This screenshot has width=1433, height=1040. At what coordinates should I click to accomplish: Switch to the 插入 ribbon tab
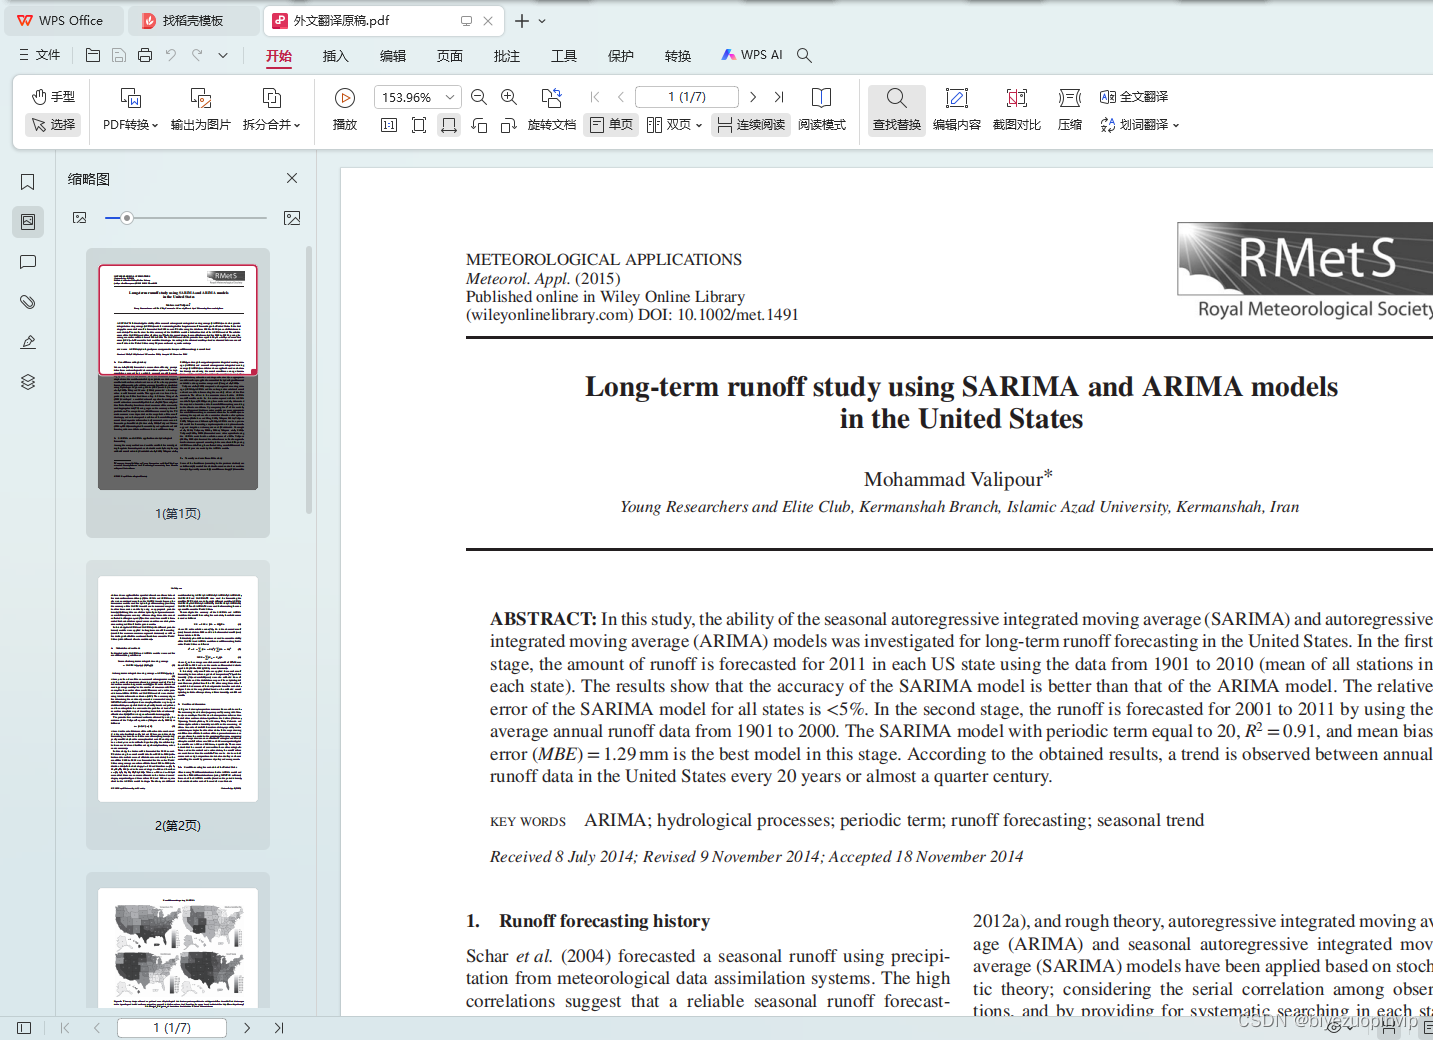click(336, 56)
